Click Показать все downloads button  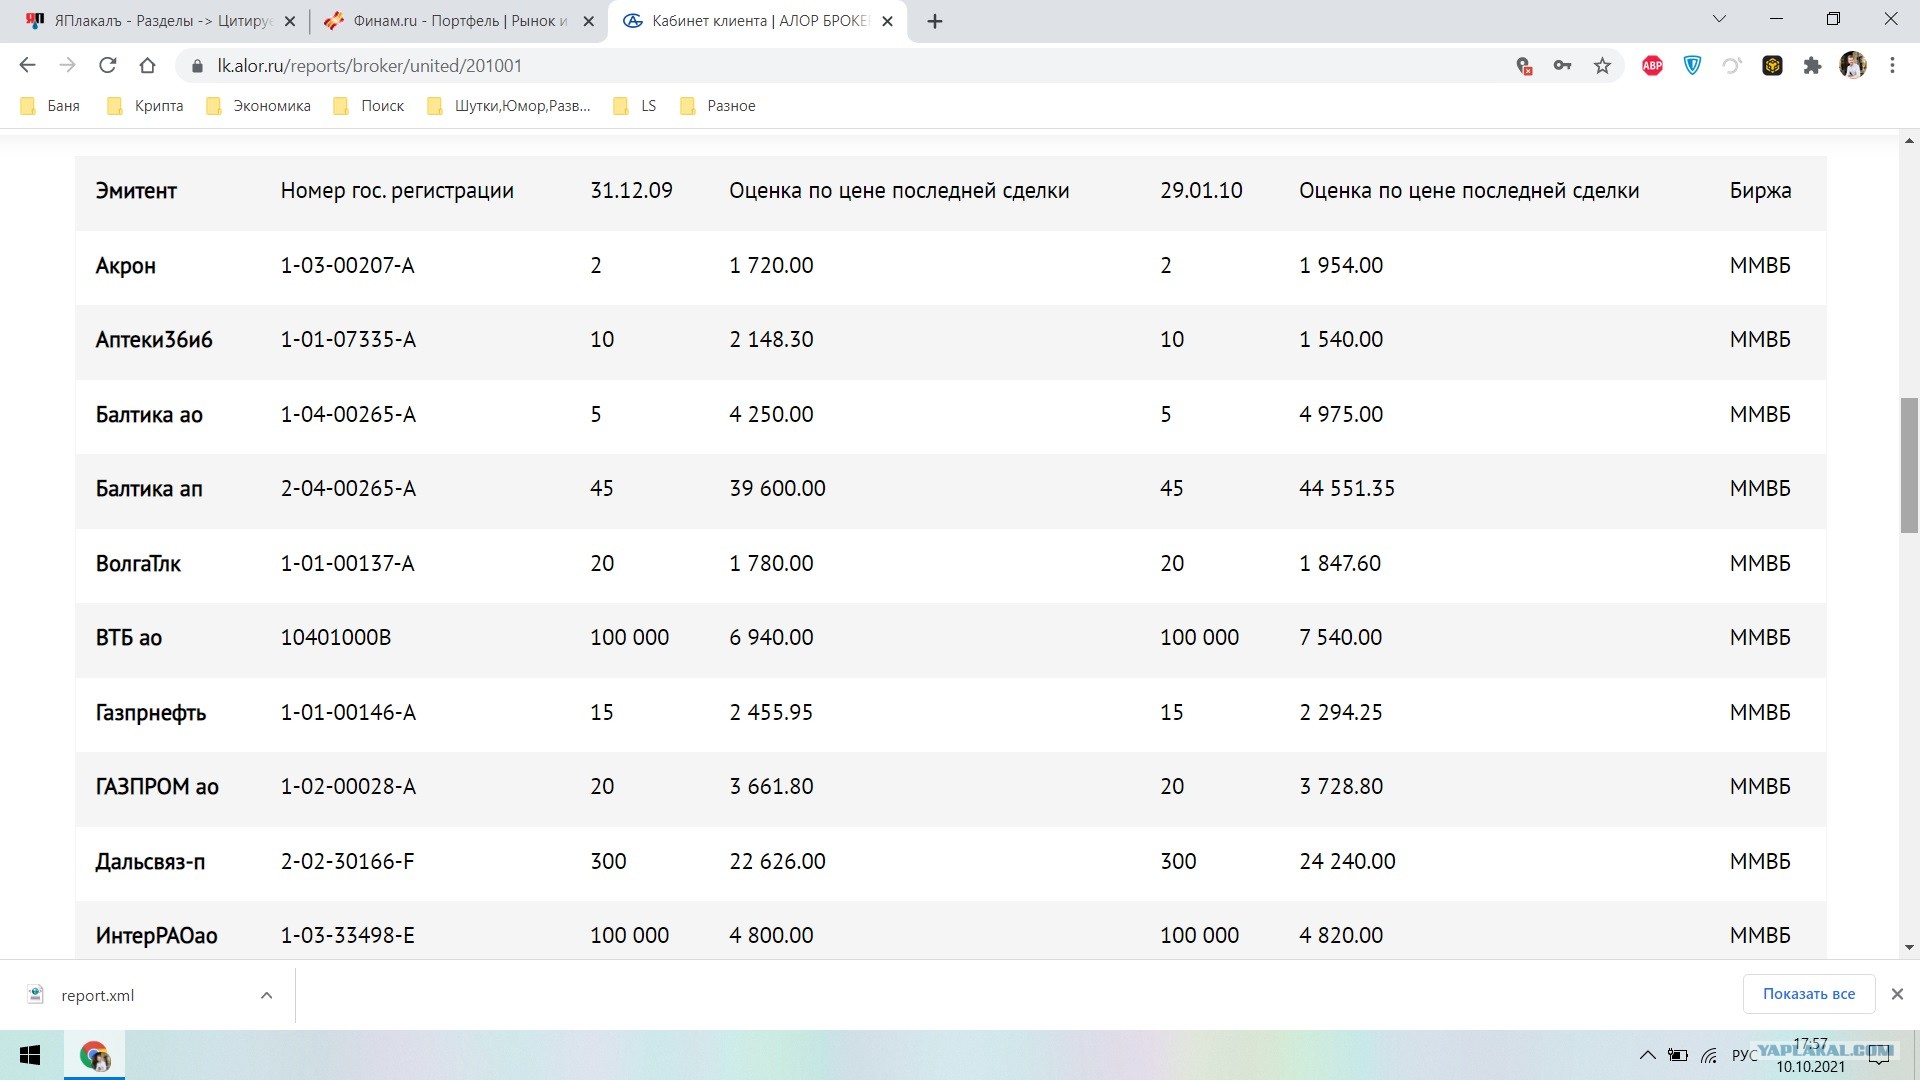1809,994
